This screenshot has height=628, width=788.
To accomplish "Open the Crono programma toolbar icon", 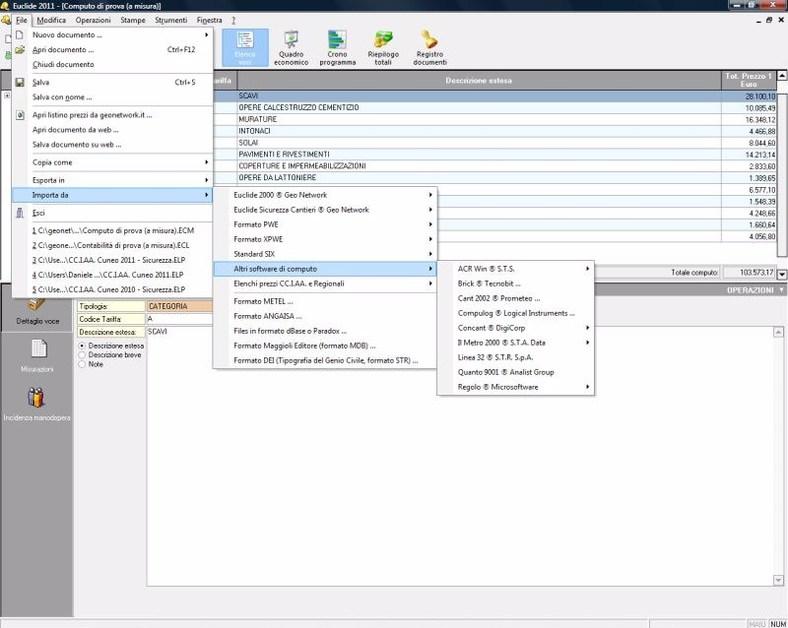I will coord(337,47).
